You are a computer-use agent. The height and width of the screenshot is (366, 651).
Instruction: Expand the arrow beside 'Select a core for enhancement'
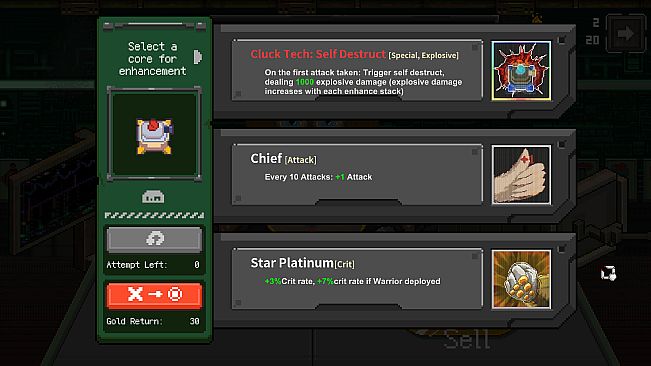(198, 57)
